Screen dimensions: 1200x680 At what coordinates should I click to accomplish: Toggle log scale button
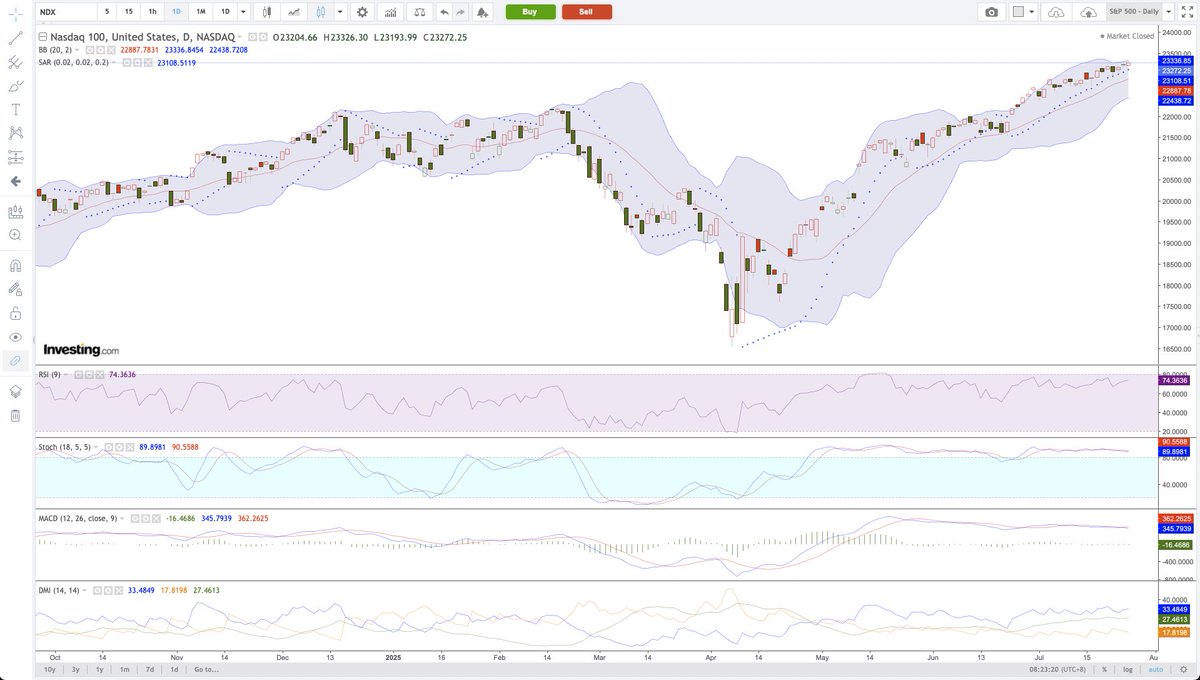coord(1127,669)
